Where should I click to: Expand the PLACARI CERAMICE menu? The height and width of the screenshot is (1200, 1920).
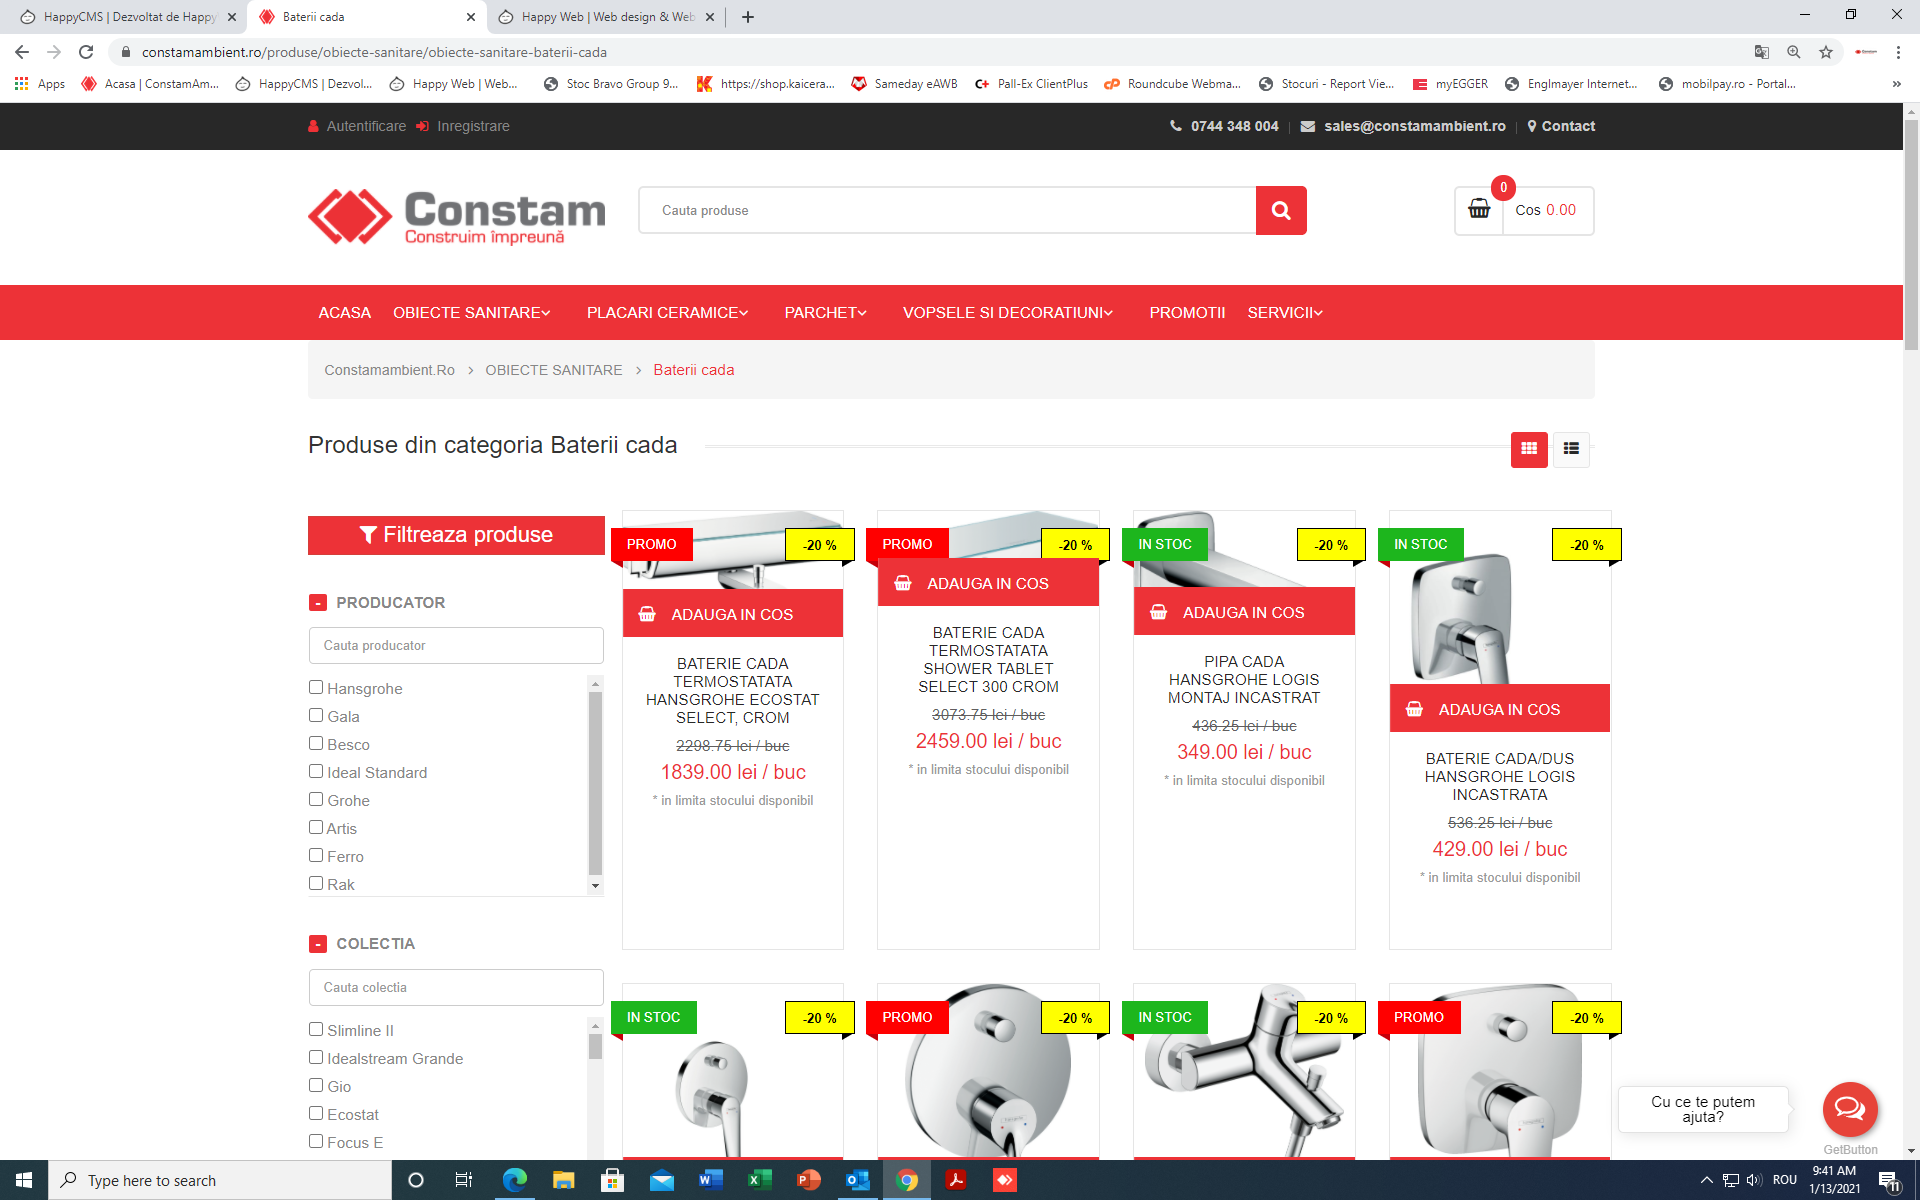[667, 313]
